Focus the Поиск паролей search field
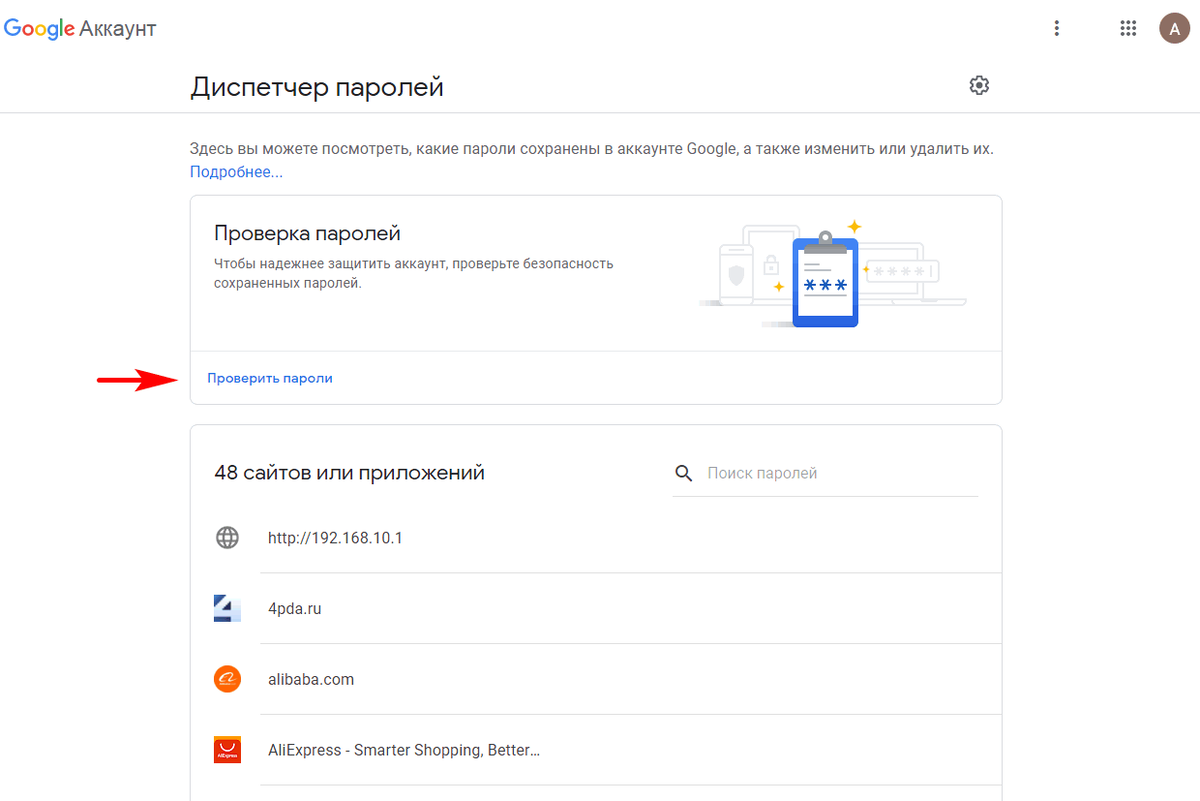Screen dimensions: 1200x801 (x=840, y=473)
